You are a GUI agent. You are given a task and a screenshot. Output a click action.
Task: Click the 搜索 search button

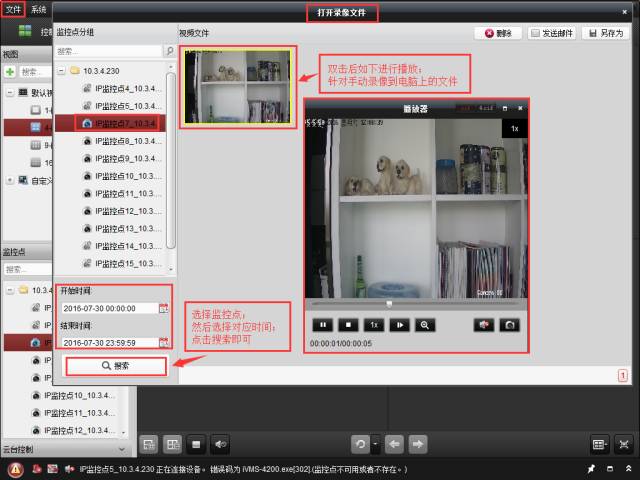click(116, 367)
